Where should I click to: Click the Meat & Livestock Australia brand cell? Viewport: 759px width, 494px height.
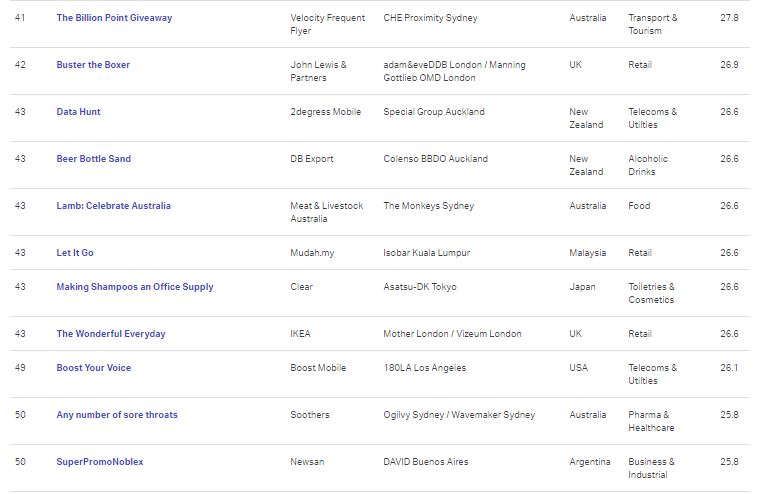pyautogui.click(x=327, y=212)
